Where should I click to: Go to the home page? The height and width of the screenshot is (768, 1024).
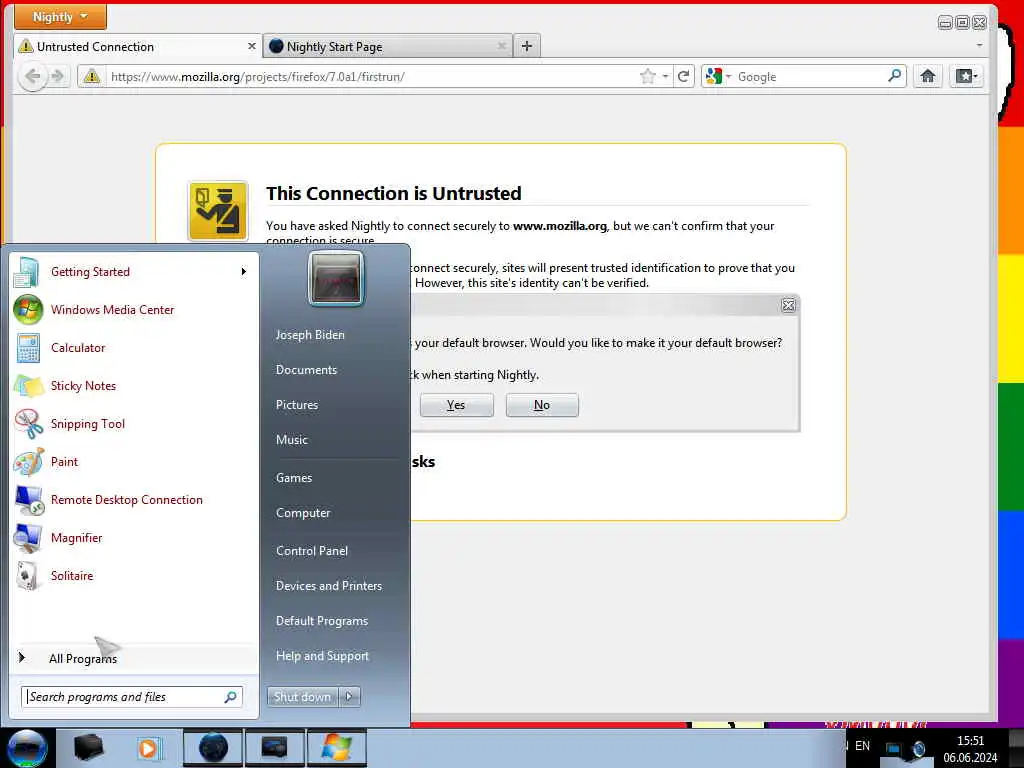(927, 76)
